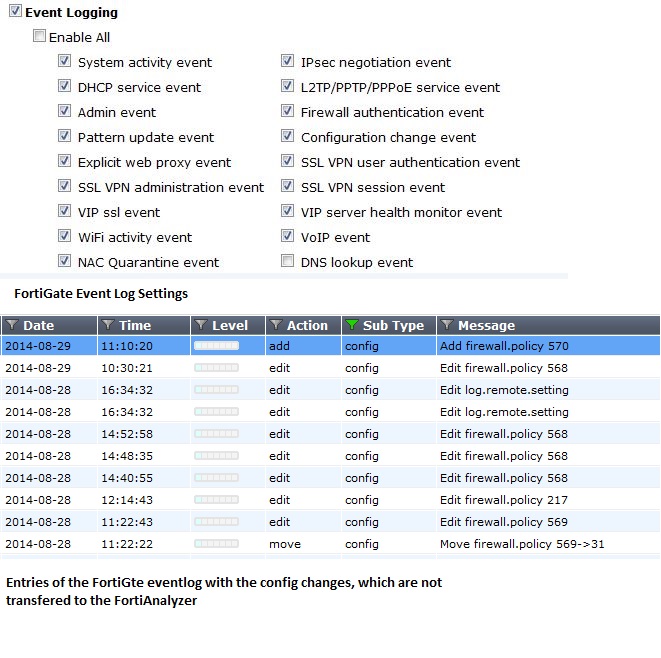Viewport: 661px width, 658px height.
Task: Toggle Admin event checkbox
Action: [64, 111]
